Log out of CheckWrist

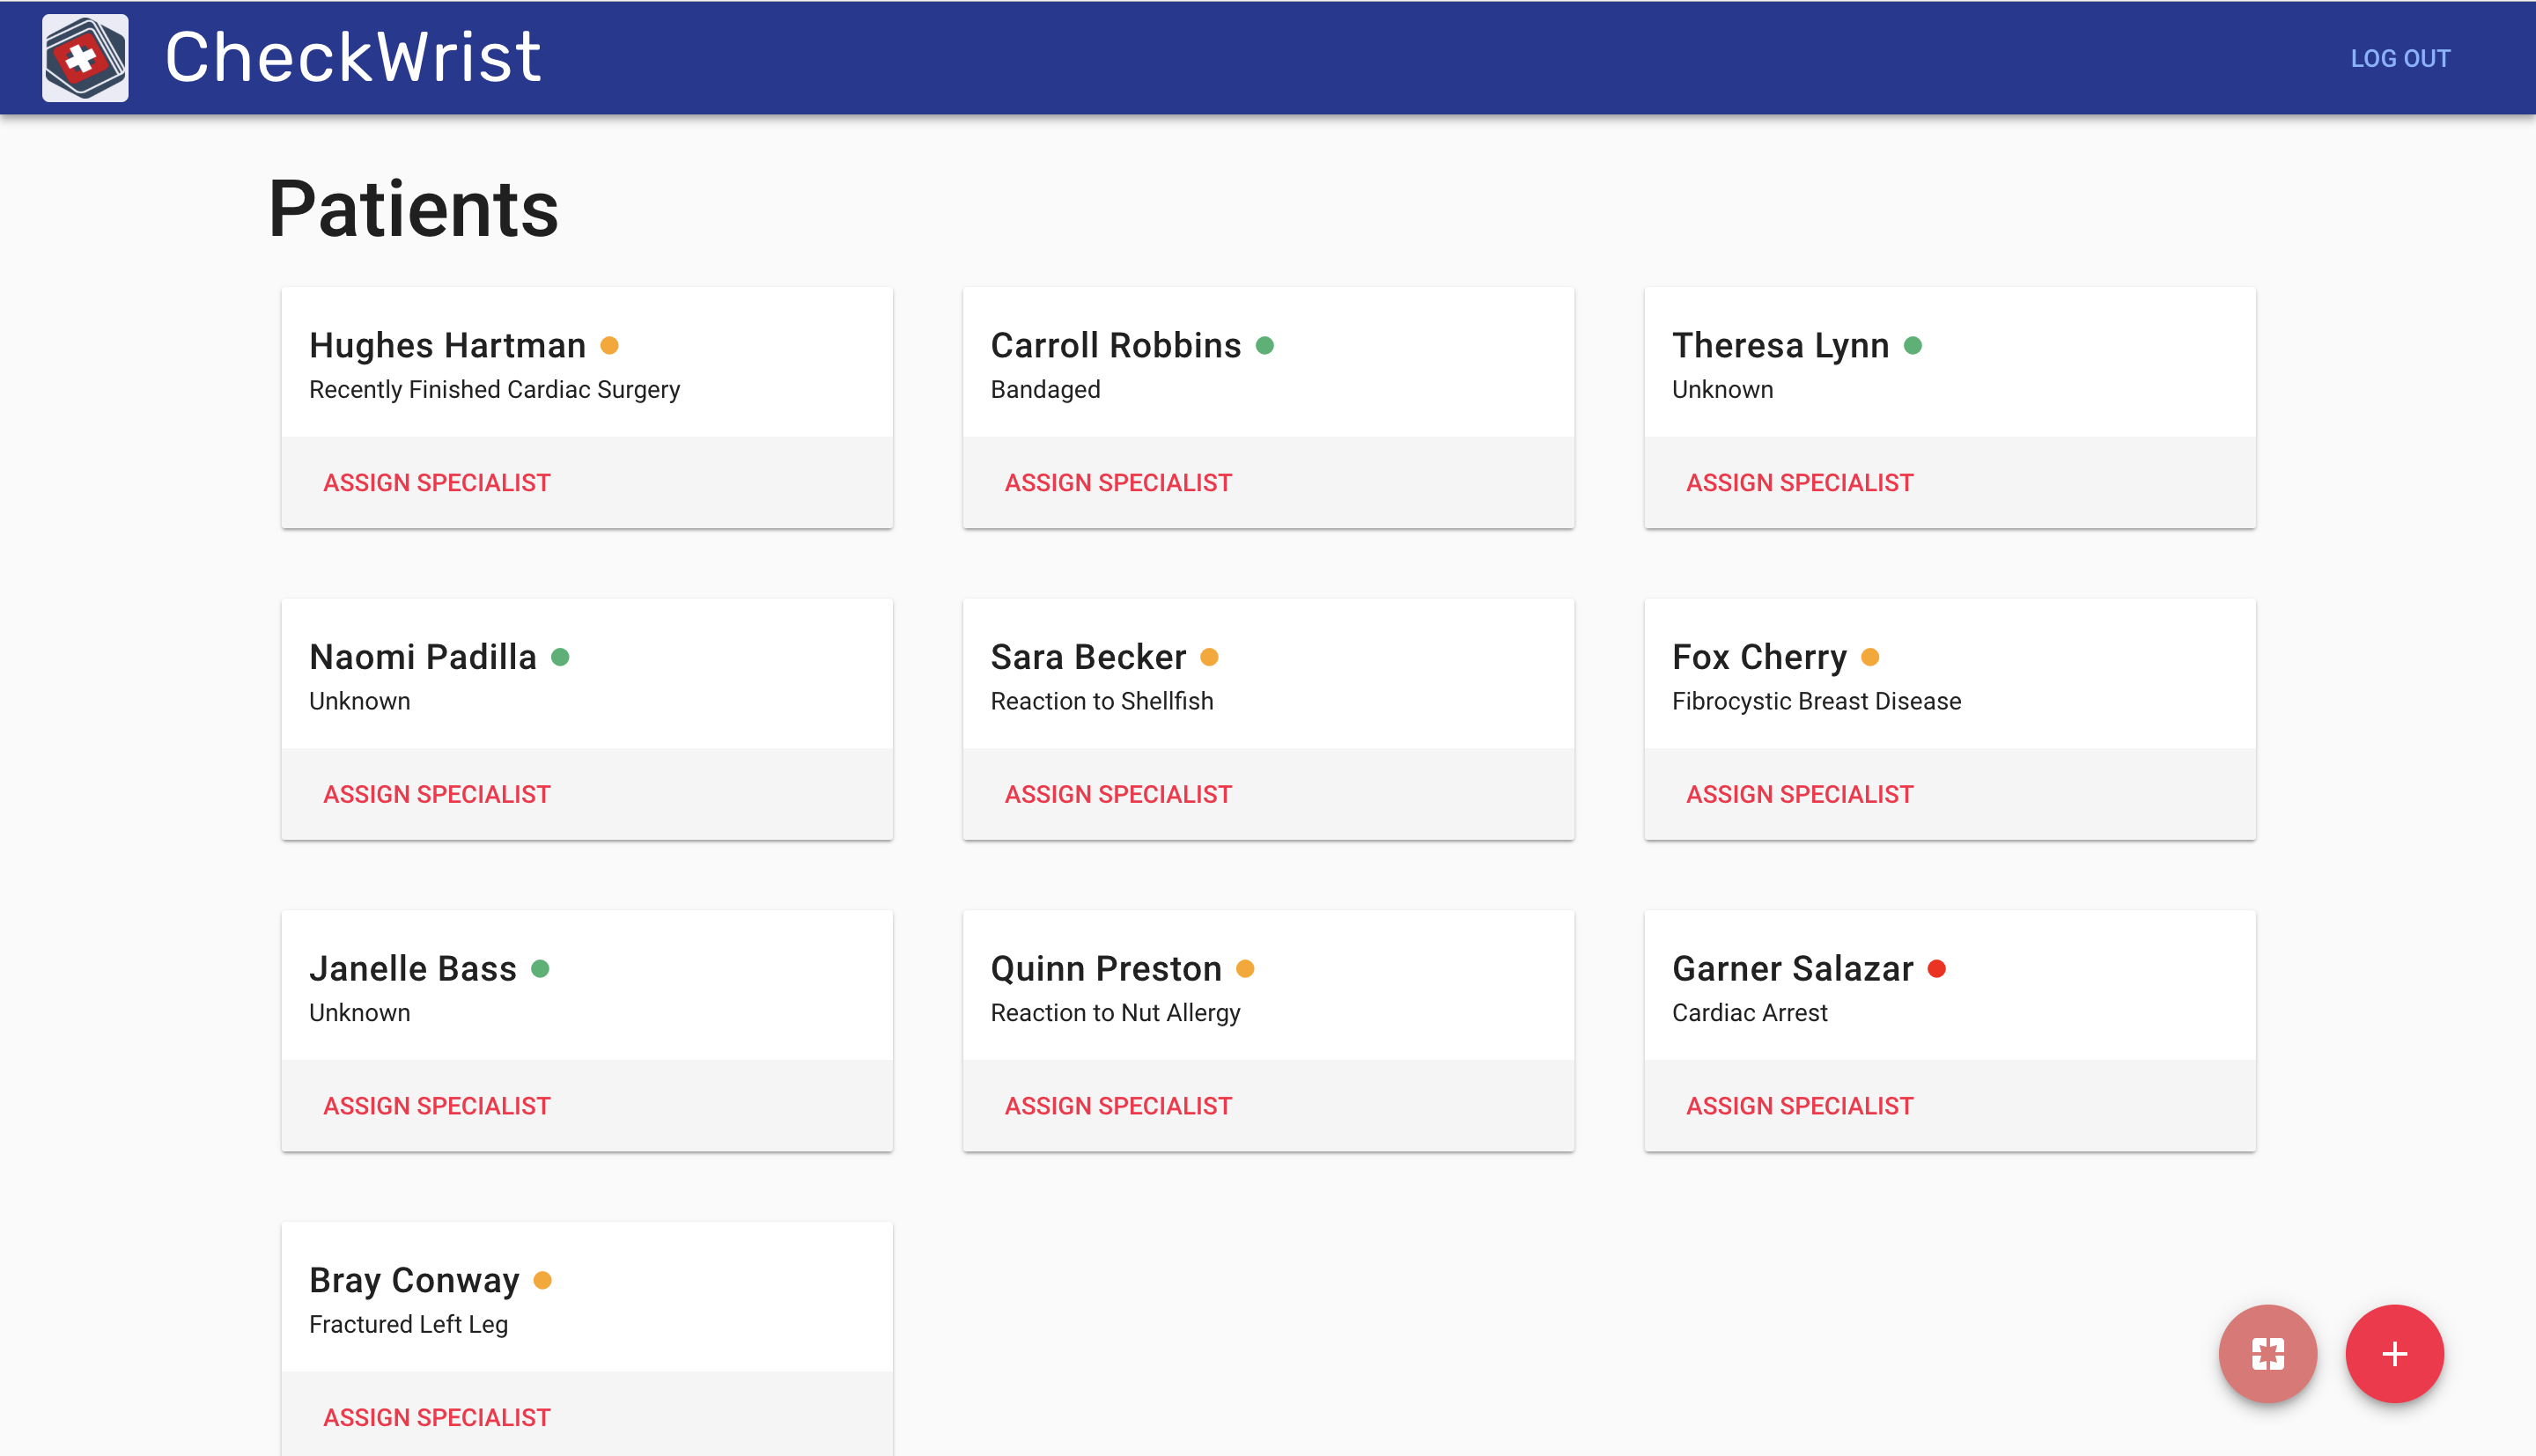(x=2399, y=58)
